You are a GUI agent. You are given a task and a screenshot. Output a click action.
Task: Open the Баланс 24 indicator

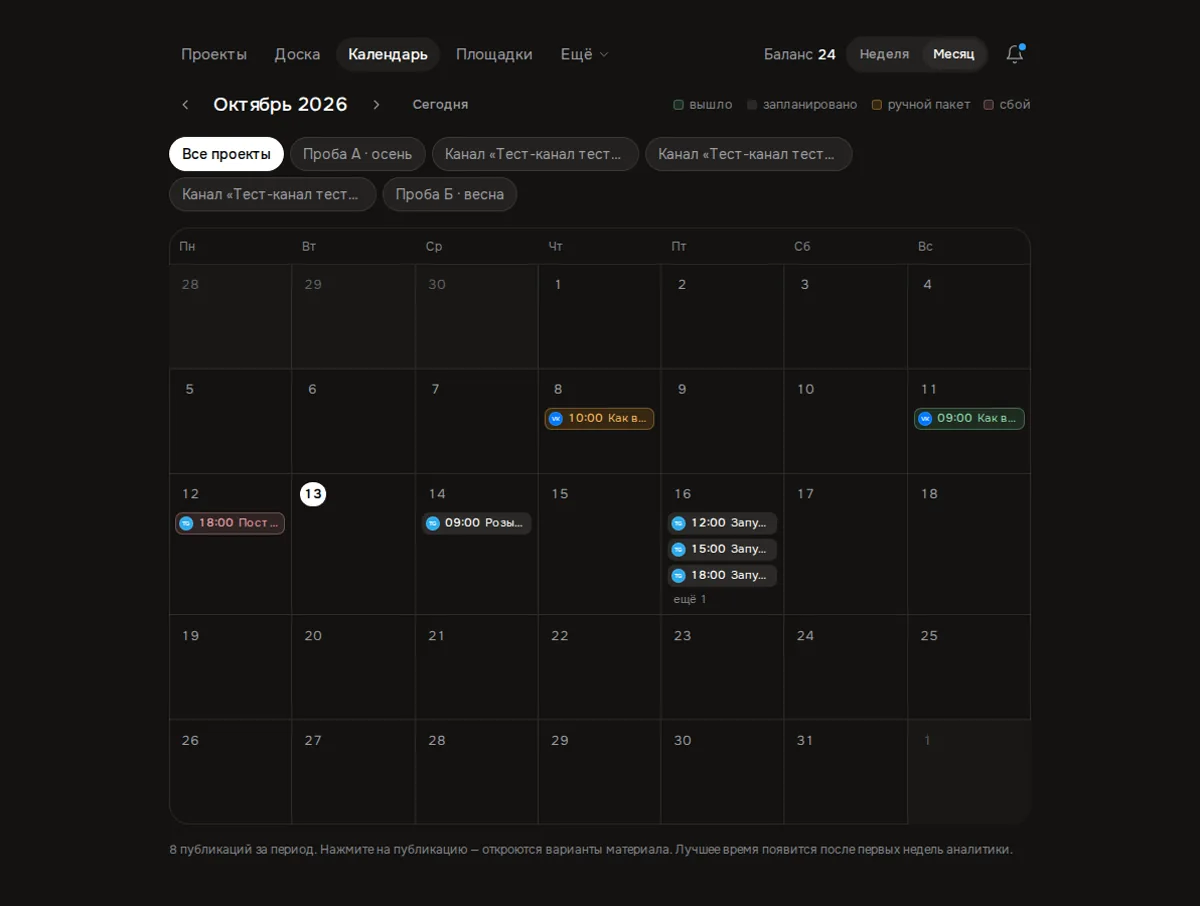click(x=800, y=54)
